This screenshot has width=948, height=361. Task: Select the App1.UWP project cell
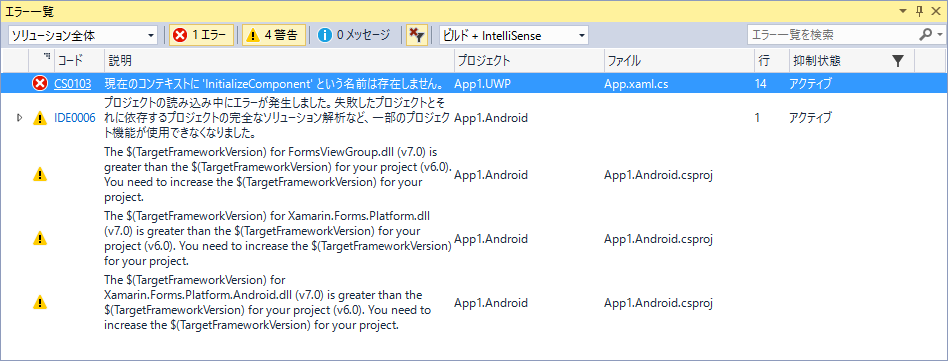click(x=482, y=83)
